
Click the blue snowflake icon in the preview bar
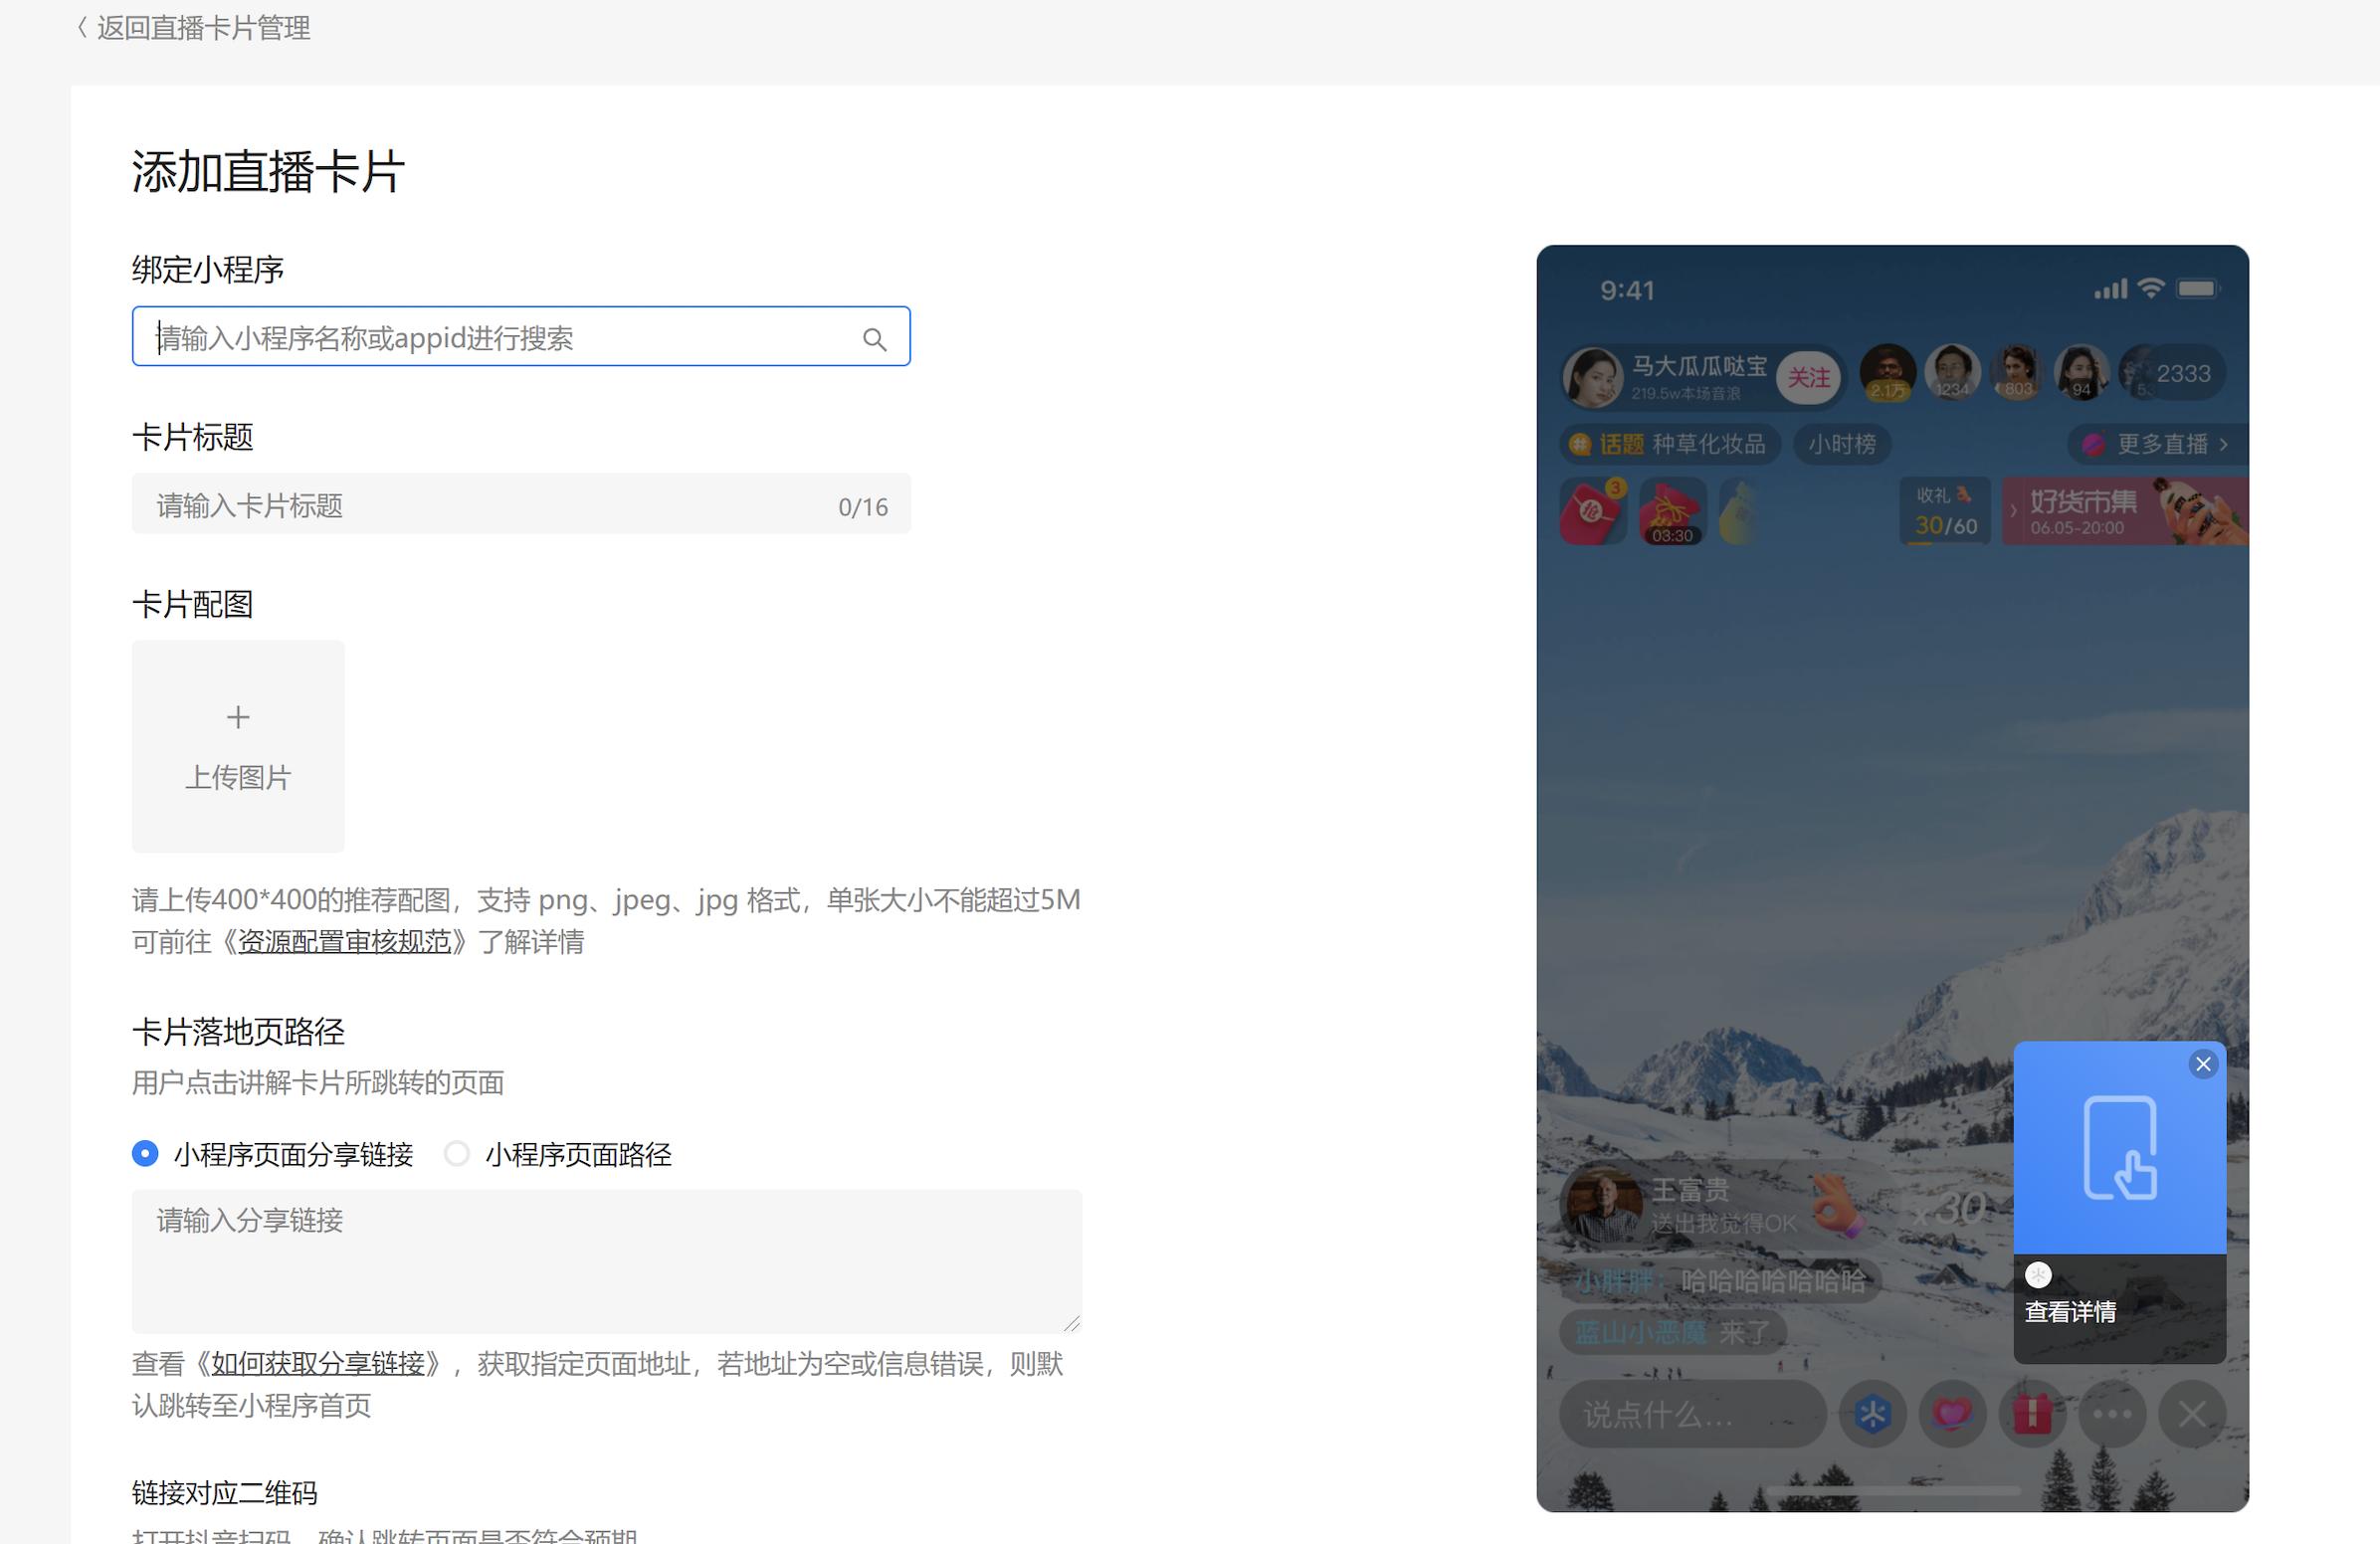coord(1872,1414)
